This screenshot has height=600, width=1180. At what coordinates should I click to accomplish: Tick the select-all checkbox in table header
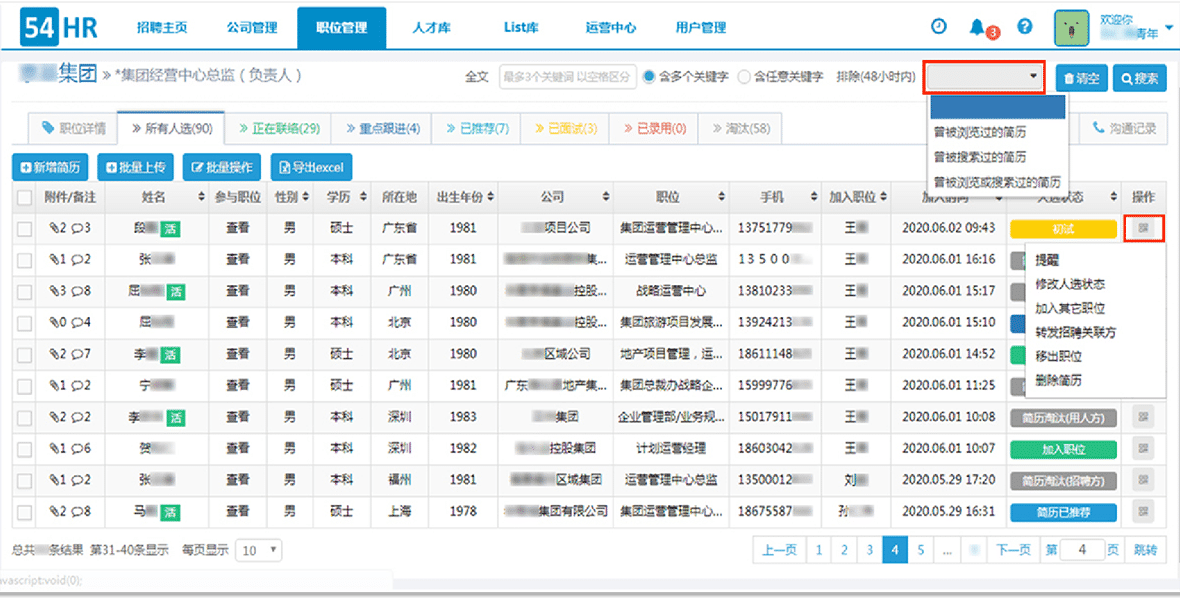coord(25,197)
